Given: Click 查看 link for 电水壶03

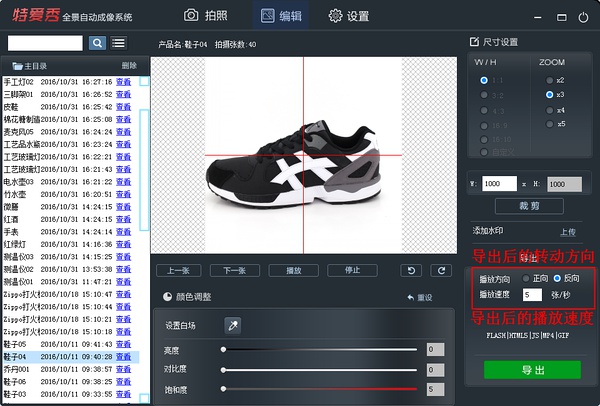Looking at the screenshot, I should pyautogui.click(x=124, y=182).
